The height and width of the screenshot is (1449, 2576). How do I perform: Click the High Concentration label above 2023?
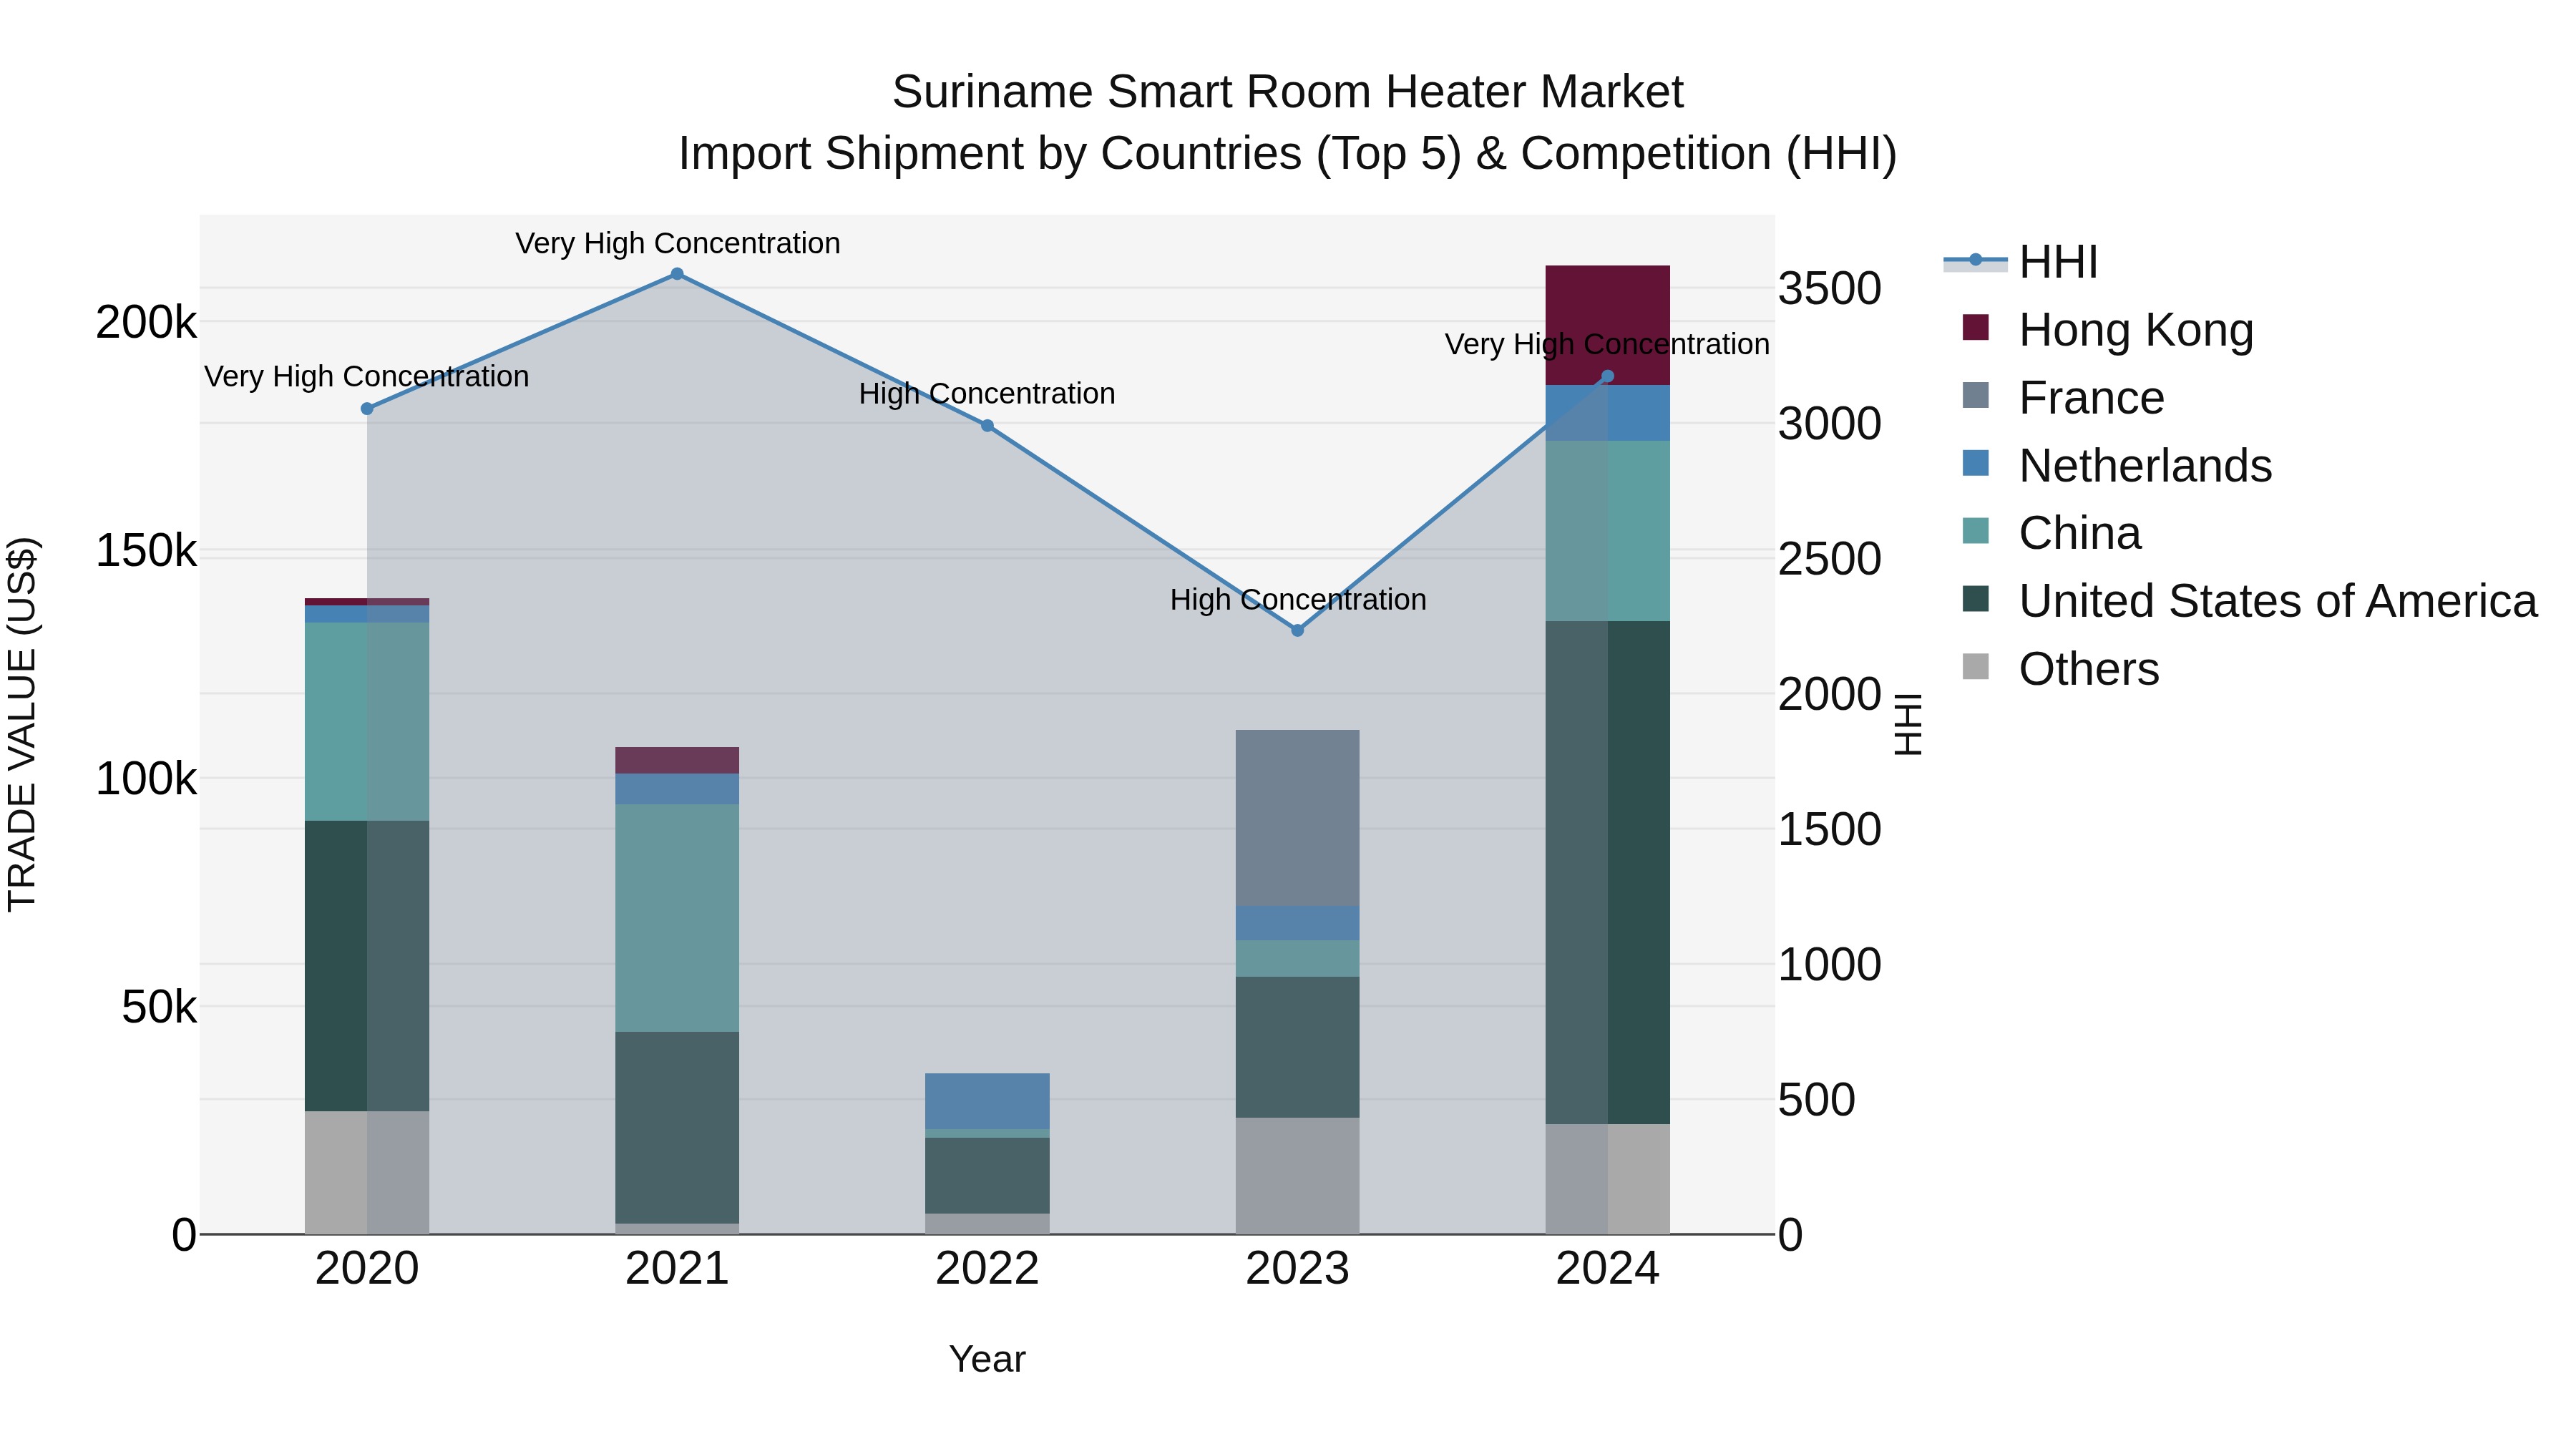[x=1298, y=600]
